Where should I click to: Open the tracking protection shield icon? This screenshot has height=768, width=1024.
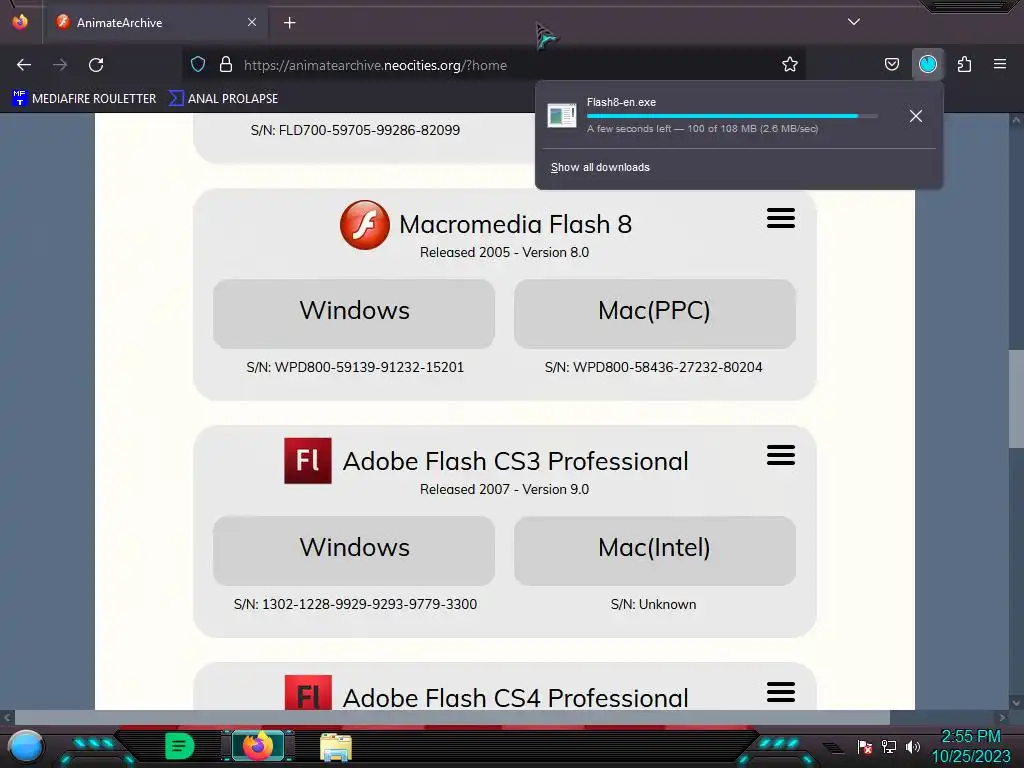pos(198,65)
